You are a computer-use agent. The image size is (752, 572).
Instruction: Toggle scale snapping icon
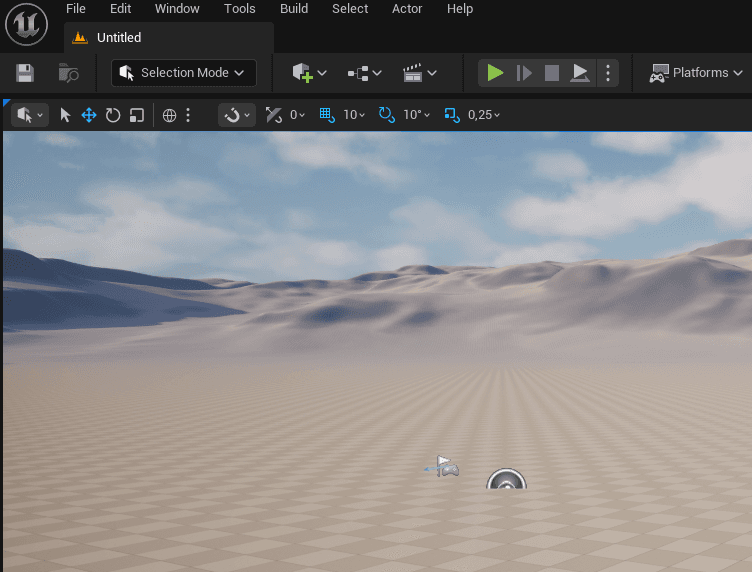coord(452,115)
